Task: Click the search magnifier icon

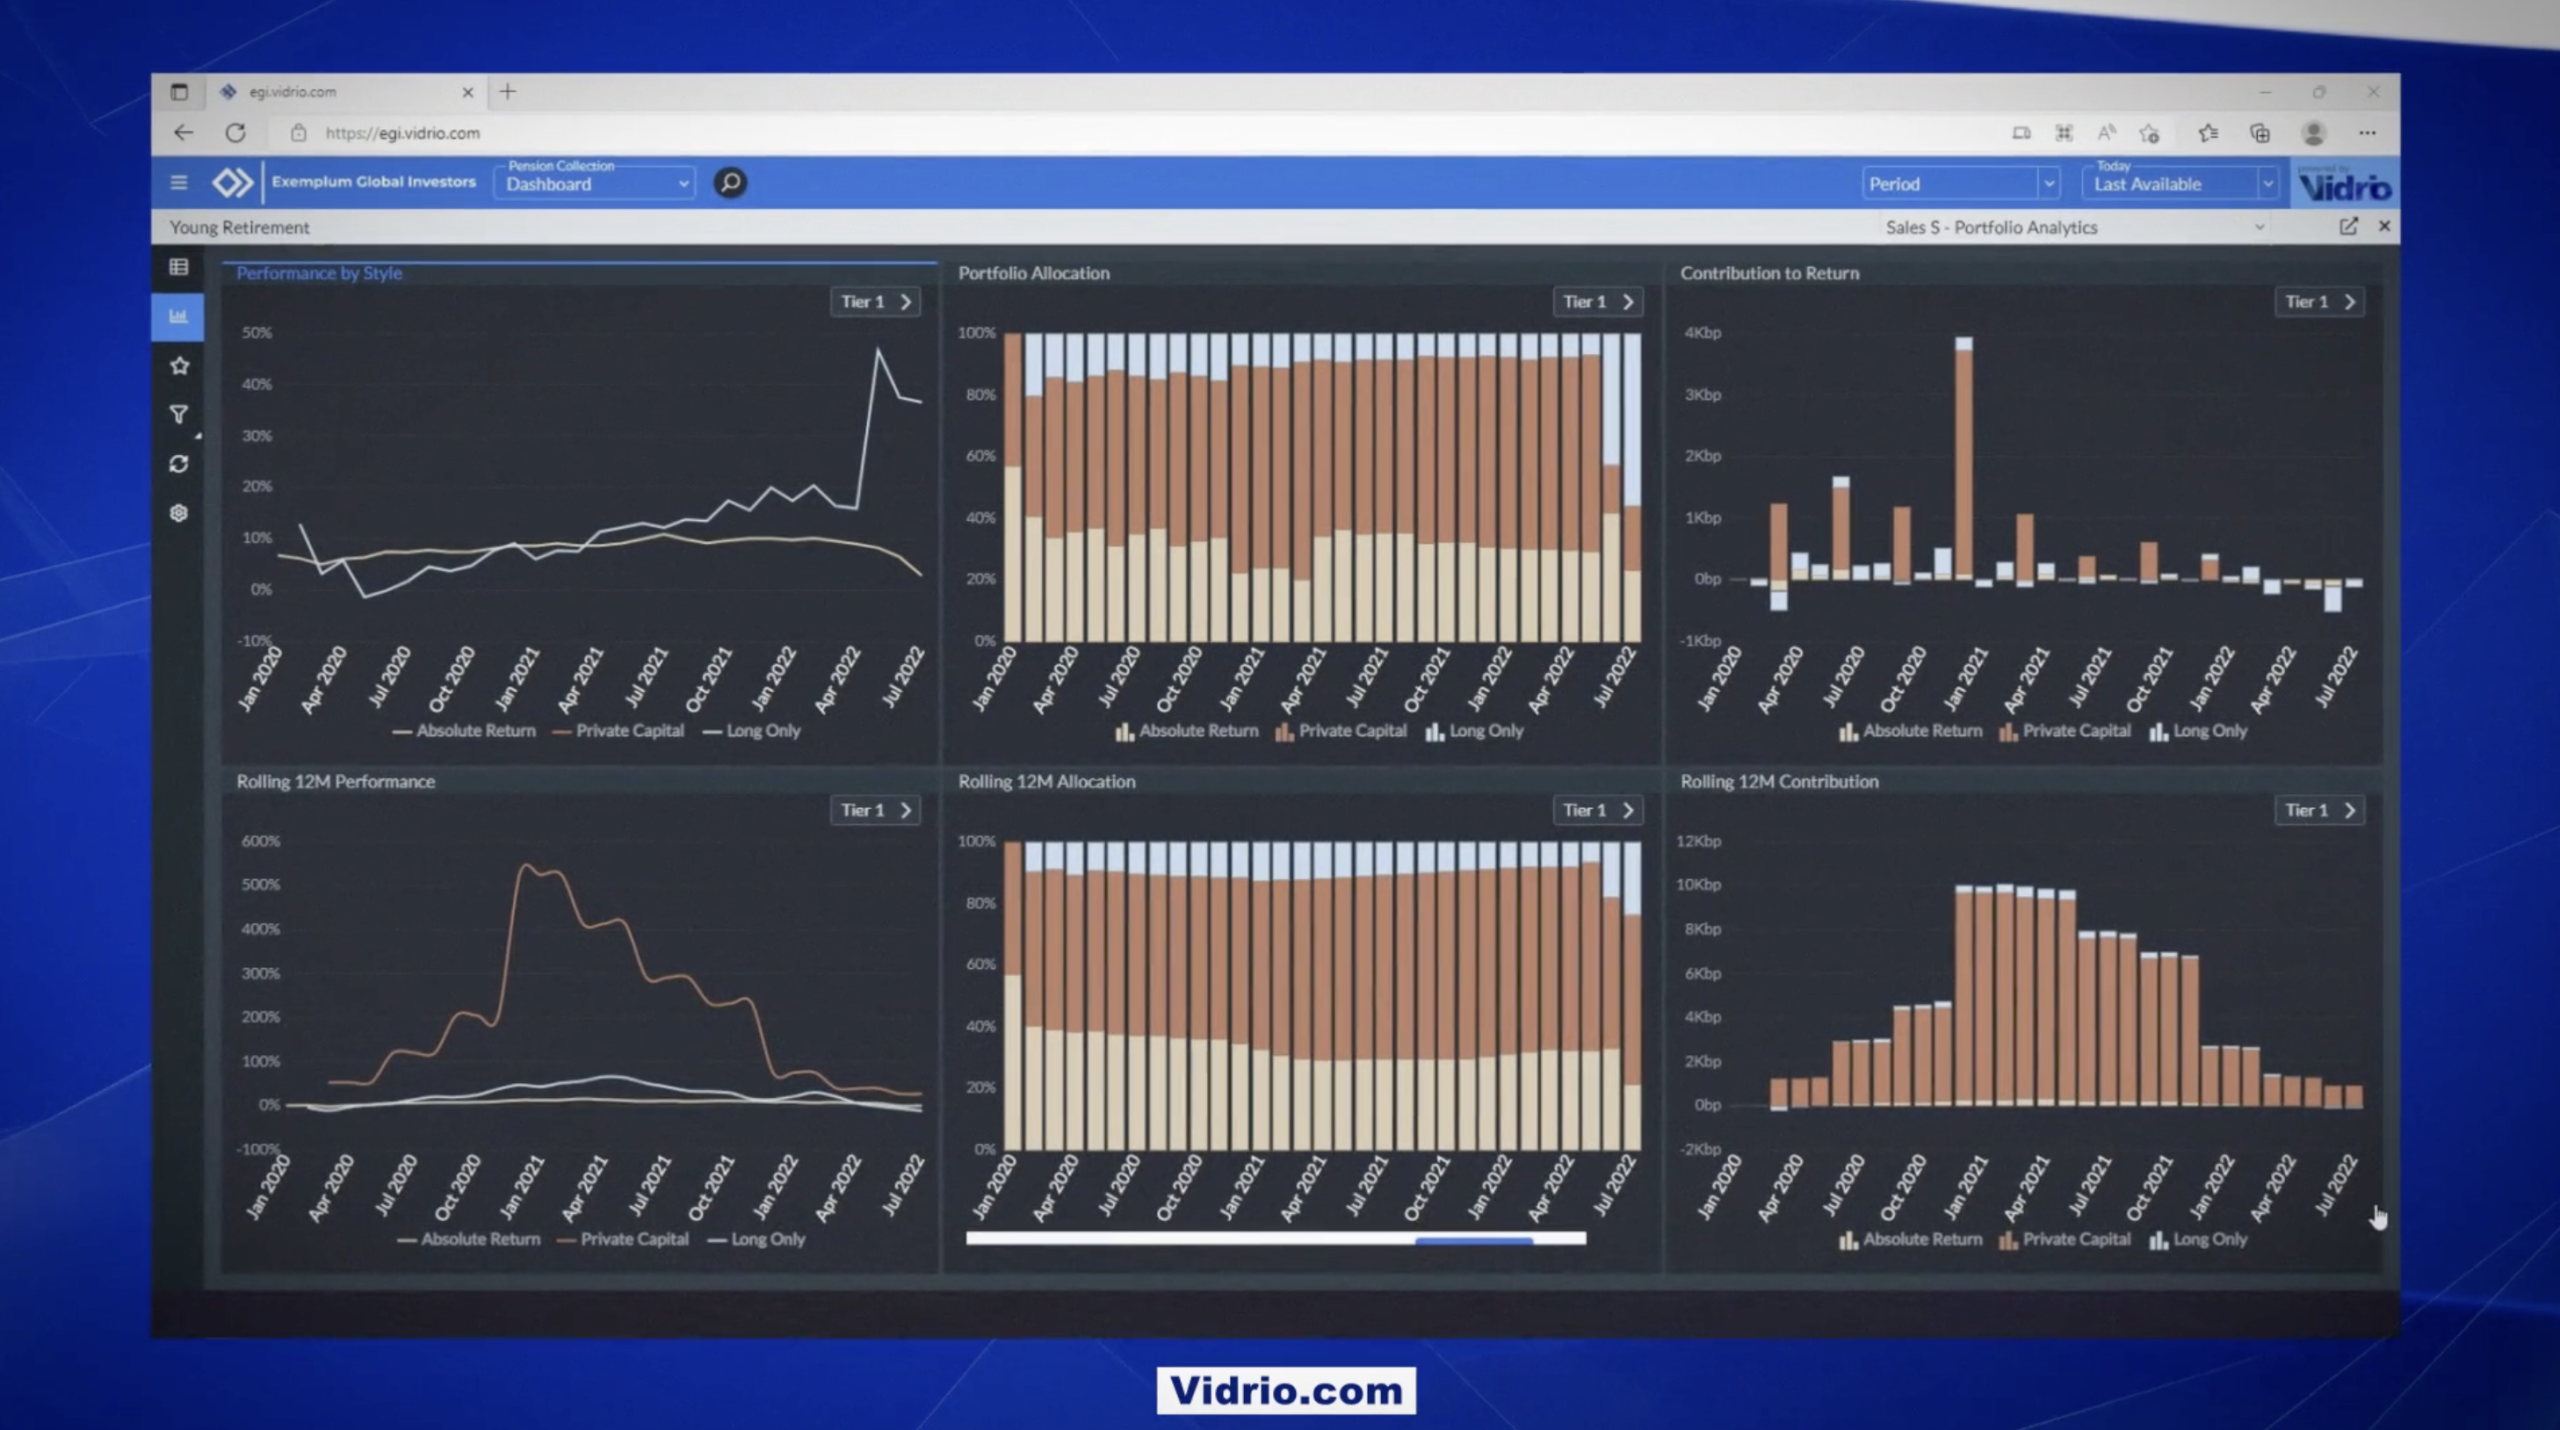Action: (x=730, y=182)
